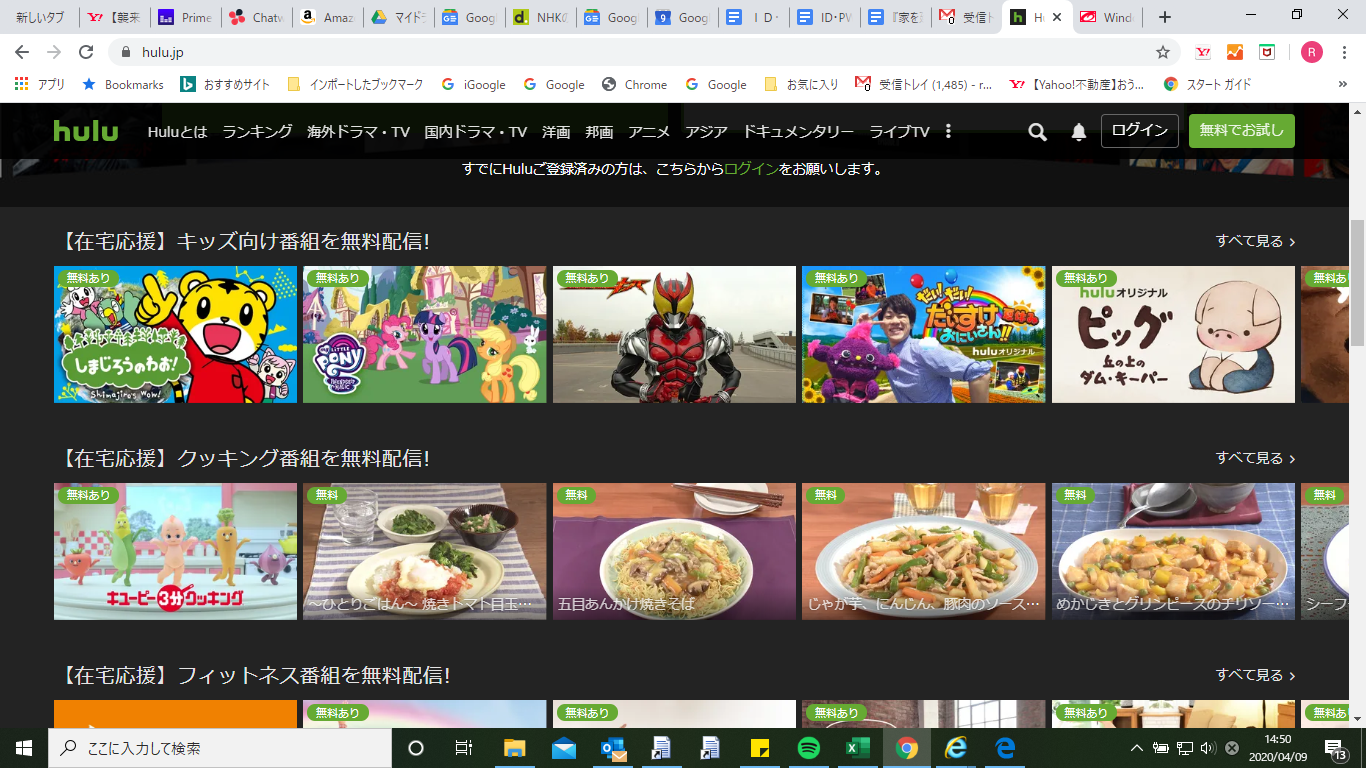The width and height of the screenshot is (1366, 768).
Task: Open the notifications bell icon
Action: click(x=1079, y=132)
